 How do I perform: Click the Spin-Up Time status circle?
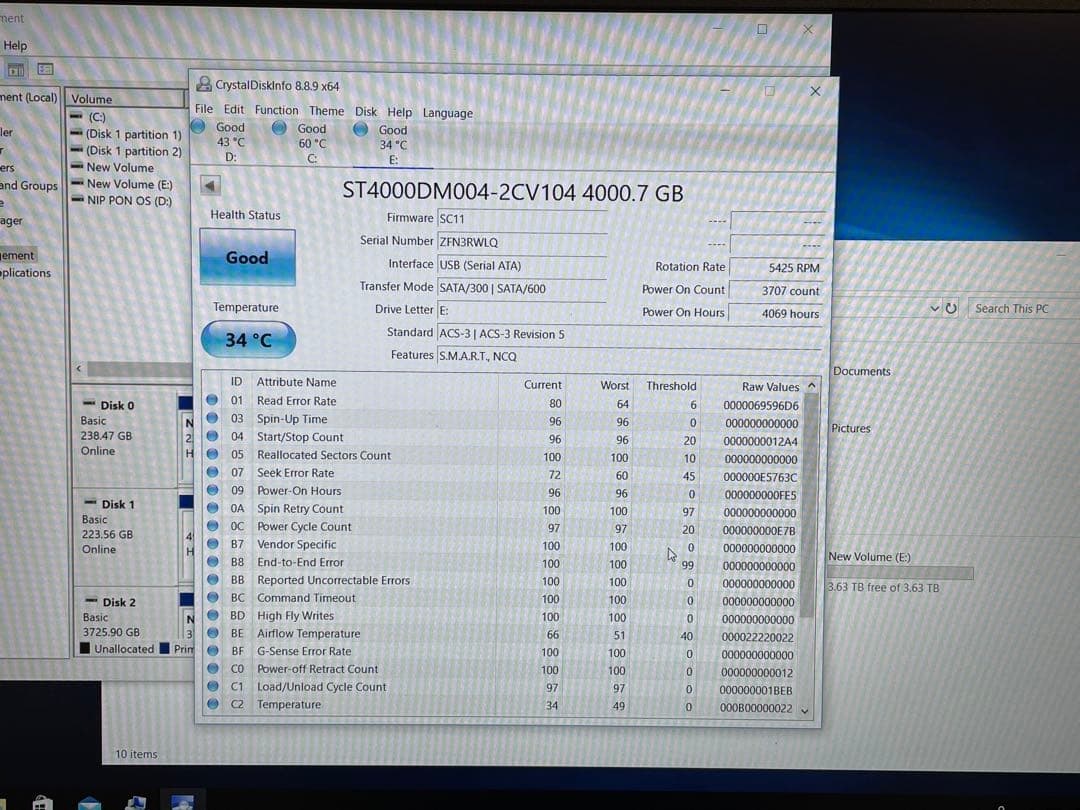pos(212,417)
